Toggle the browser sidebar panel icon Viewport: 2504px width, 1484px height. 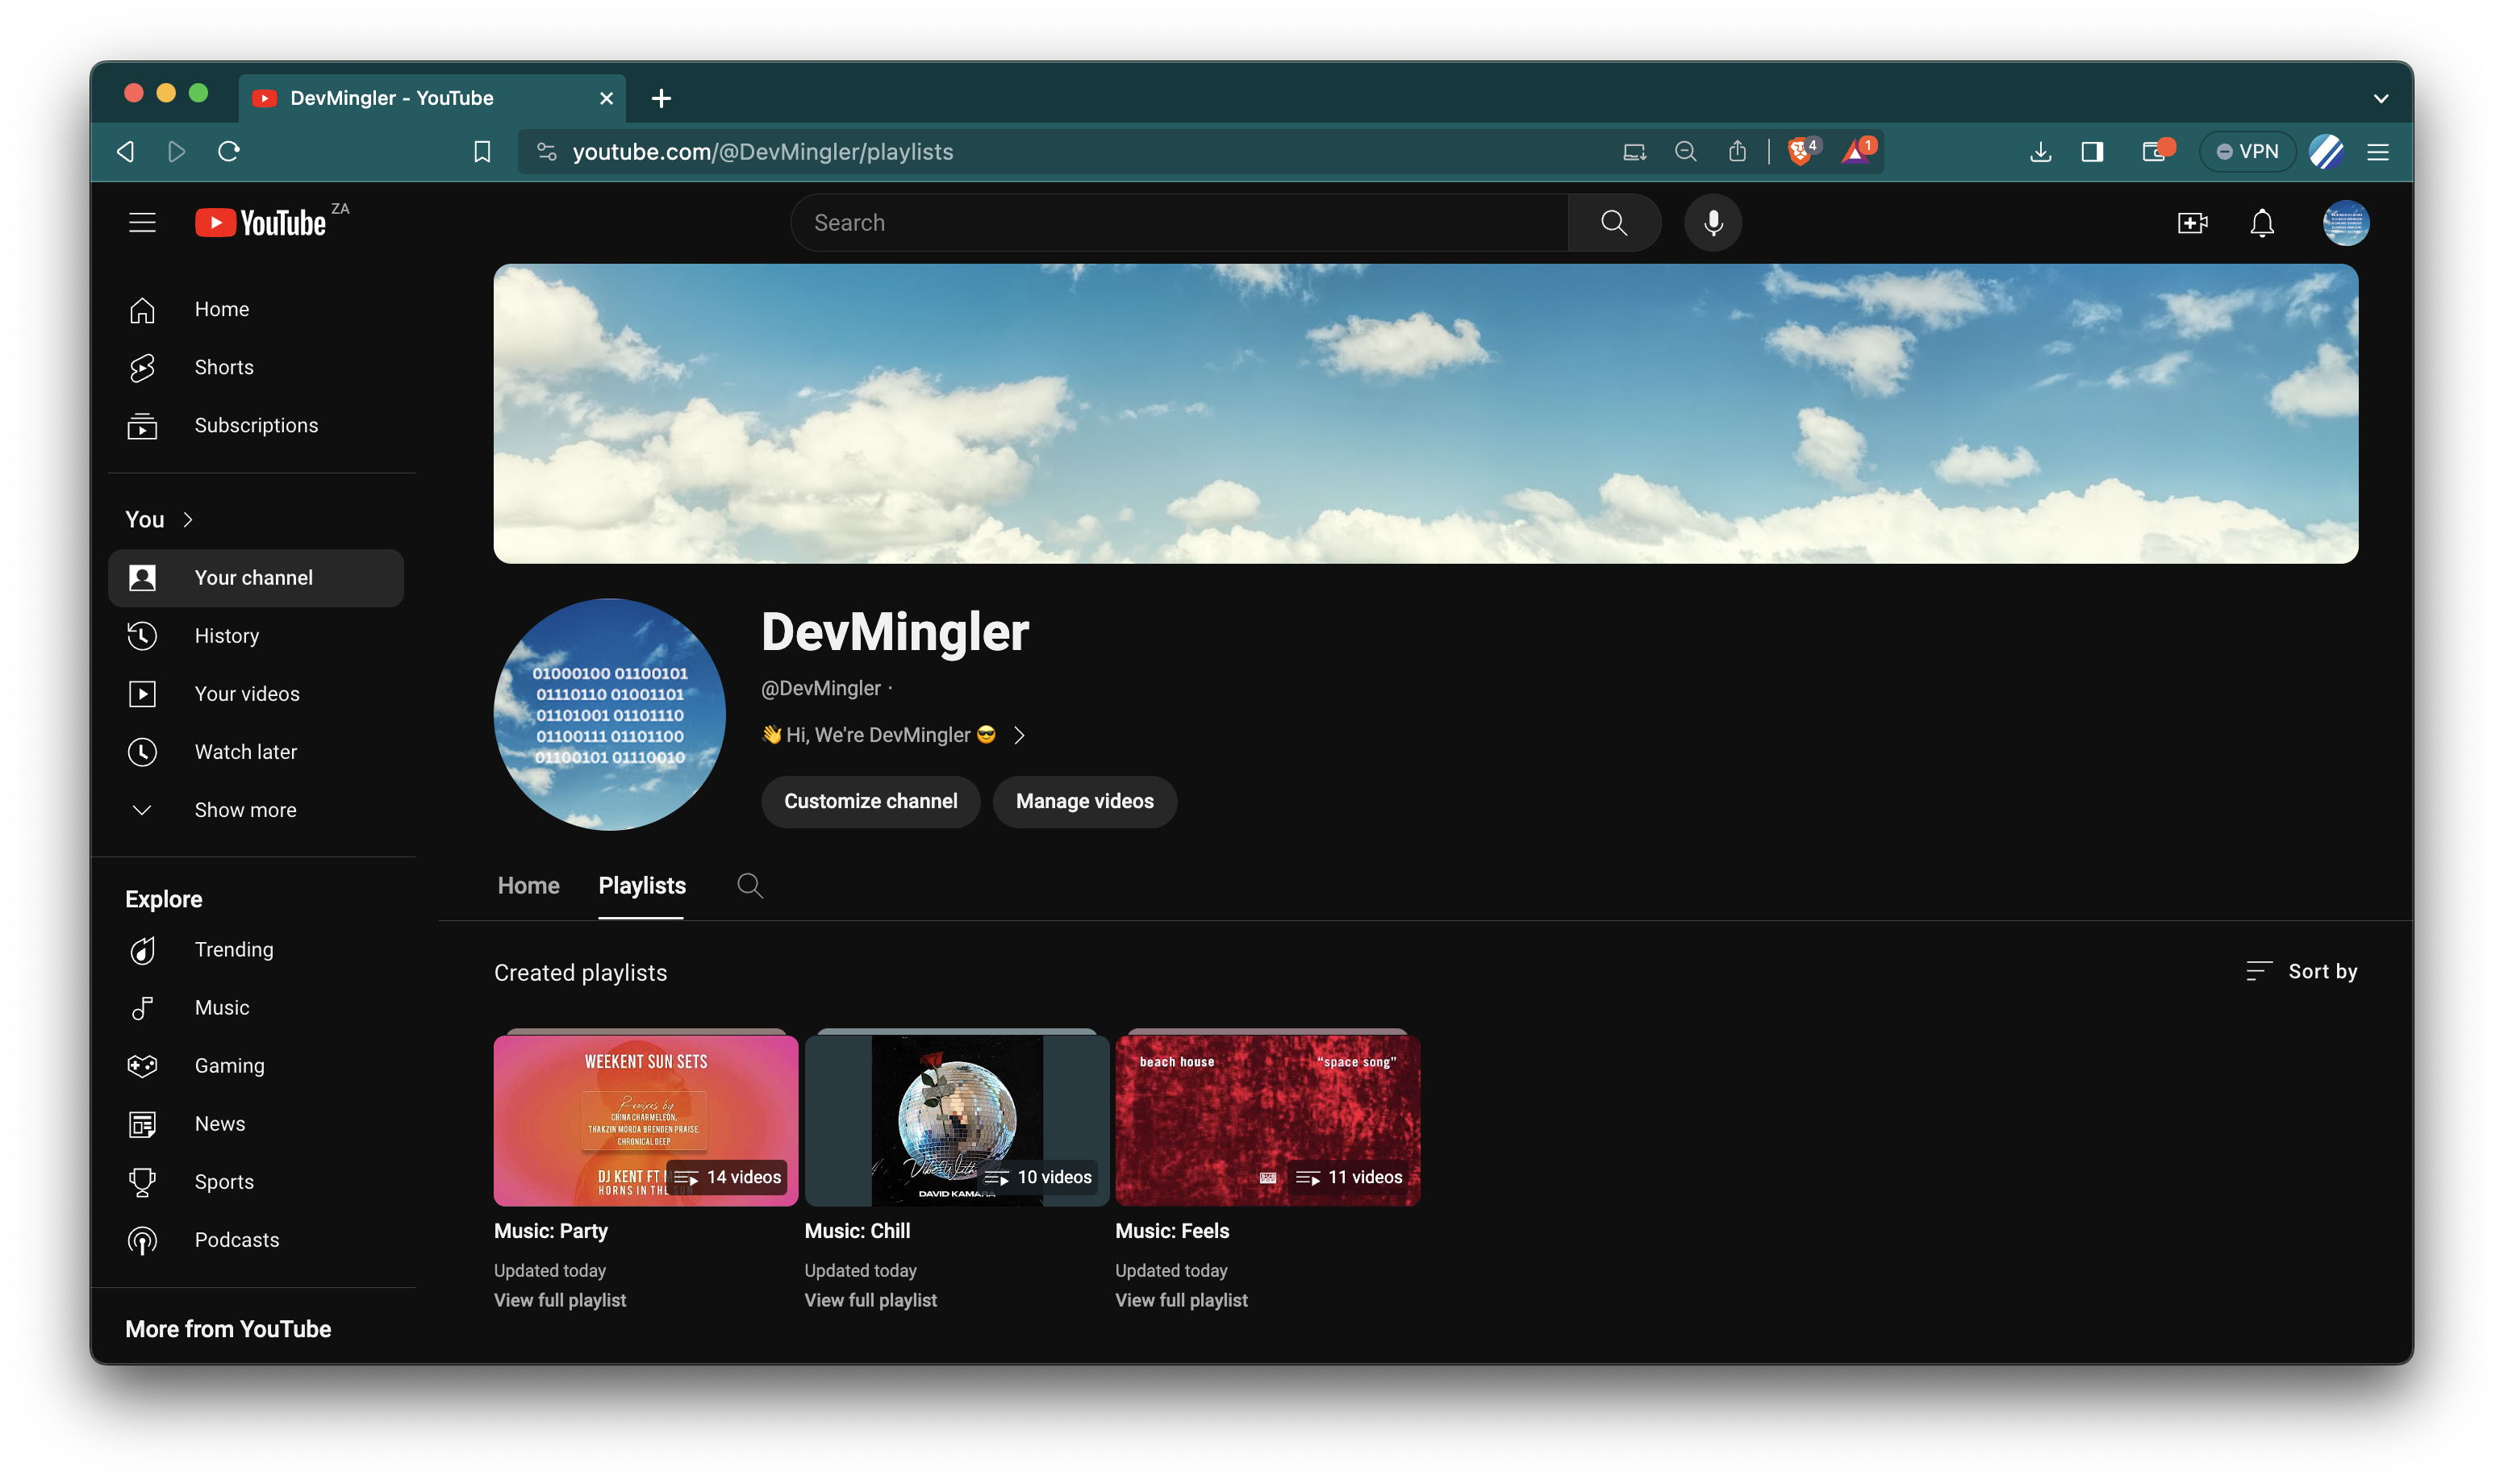(x=2092, y=151)
